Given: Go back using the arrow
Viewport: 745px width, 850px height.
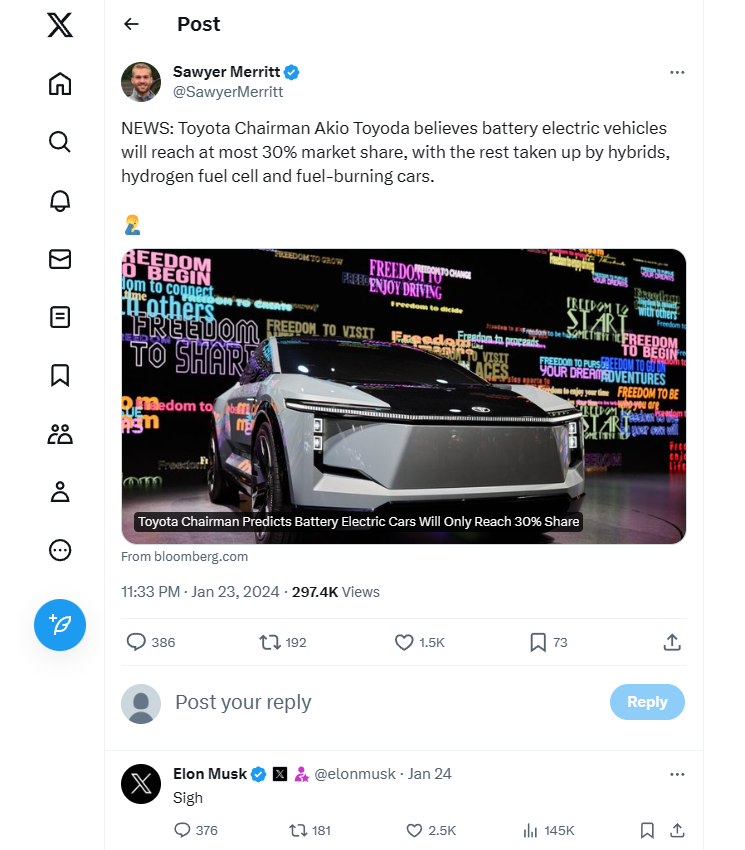Looking at the screenshot, I should pos(131,25).
